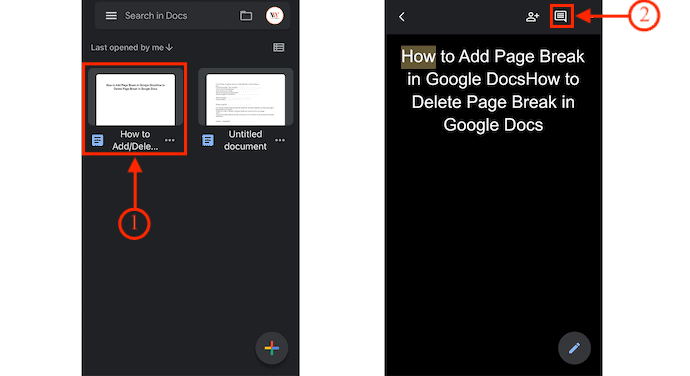Open the account profile avatar
Image resolution: width=690 pixels, height=376 pixels.
click(x=275, y=15)
